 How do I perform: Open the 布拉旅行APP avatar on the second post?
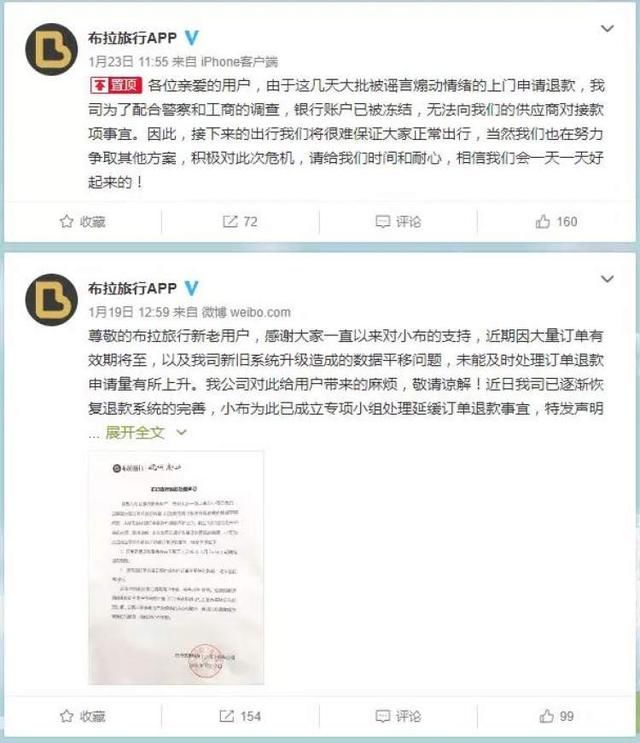(51, 300)
